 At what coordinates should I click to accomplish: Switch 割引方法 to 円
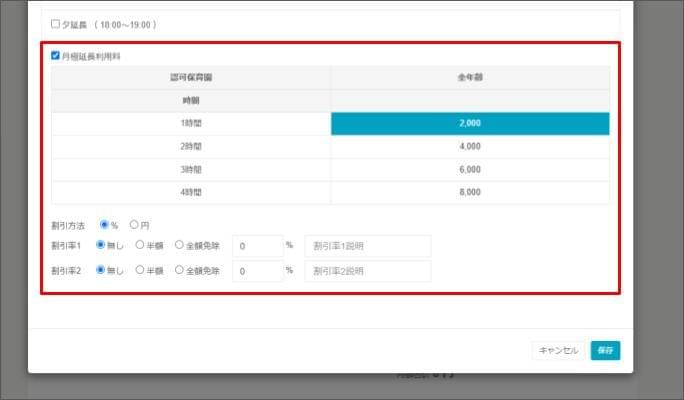point(134,225)
